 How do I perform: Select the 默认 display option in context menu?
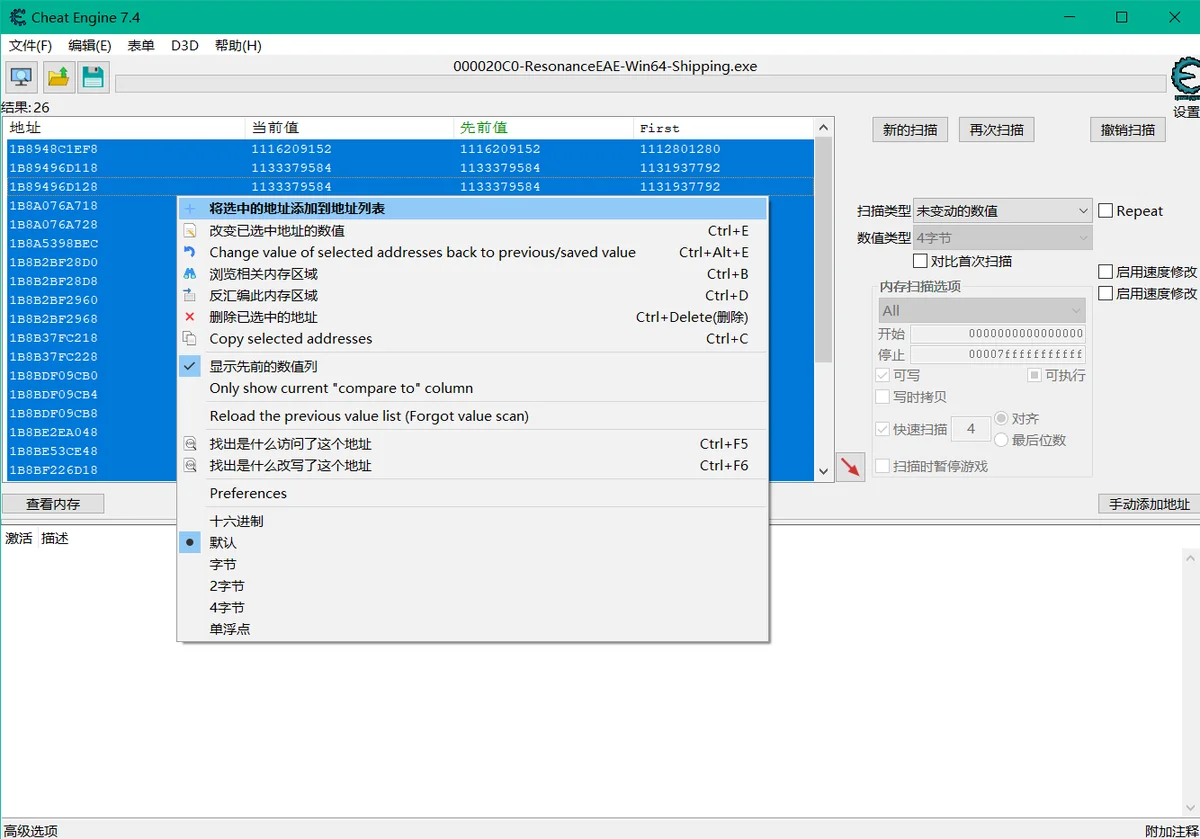(x=472, y=543)
